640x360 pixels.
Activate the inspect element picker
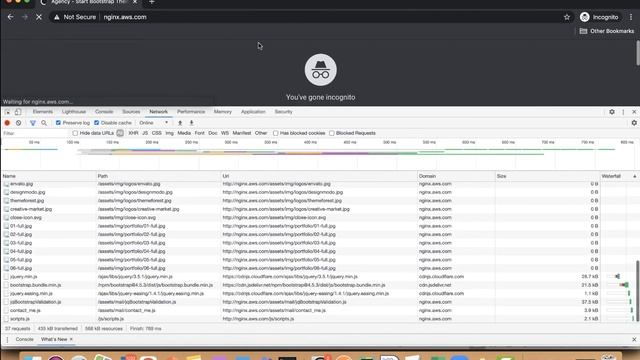coord(8,112)
